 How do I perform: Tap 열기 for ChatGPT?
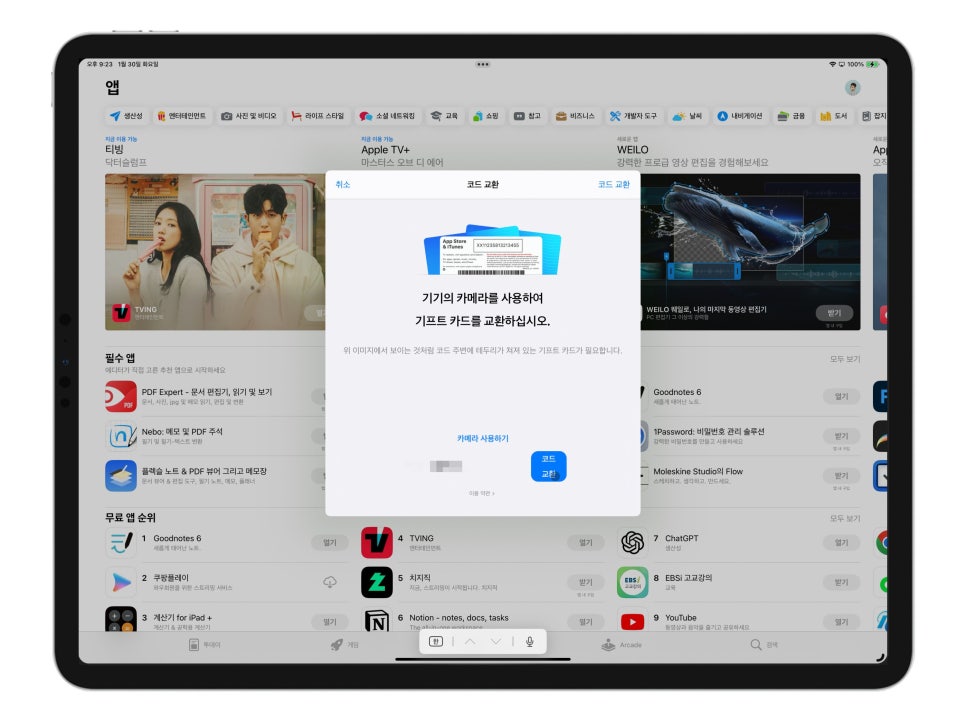[x=842, y=543]
